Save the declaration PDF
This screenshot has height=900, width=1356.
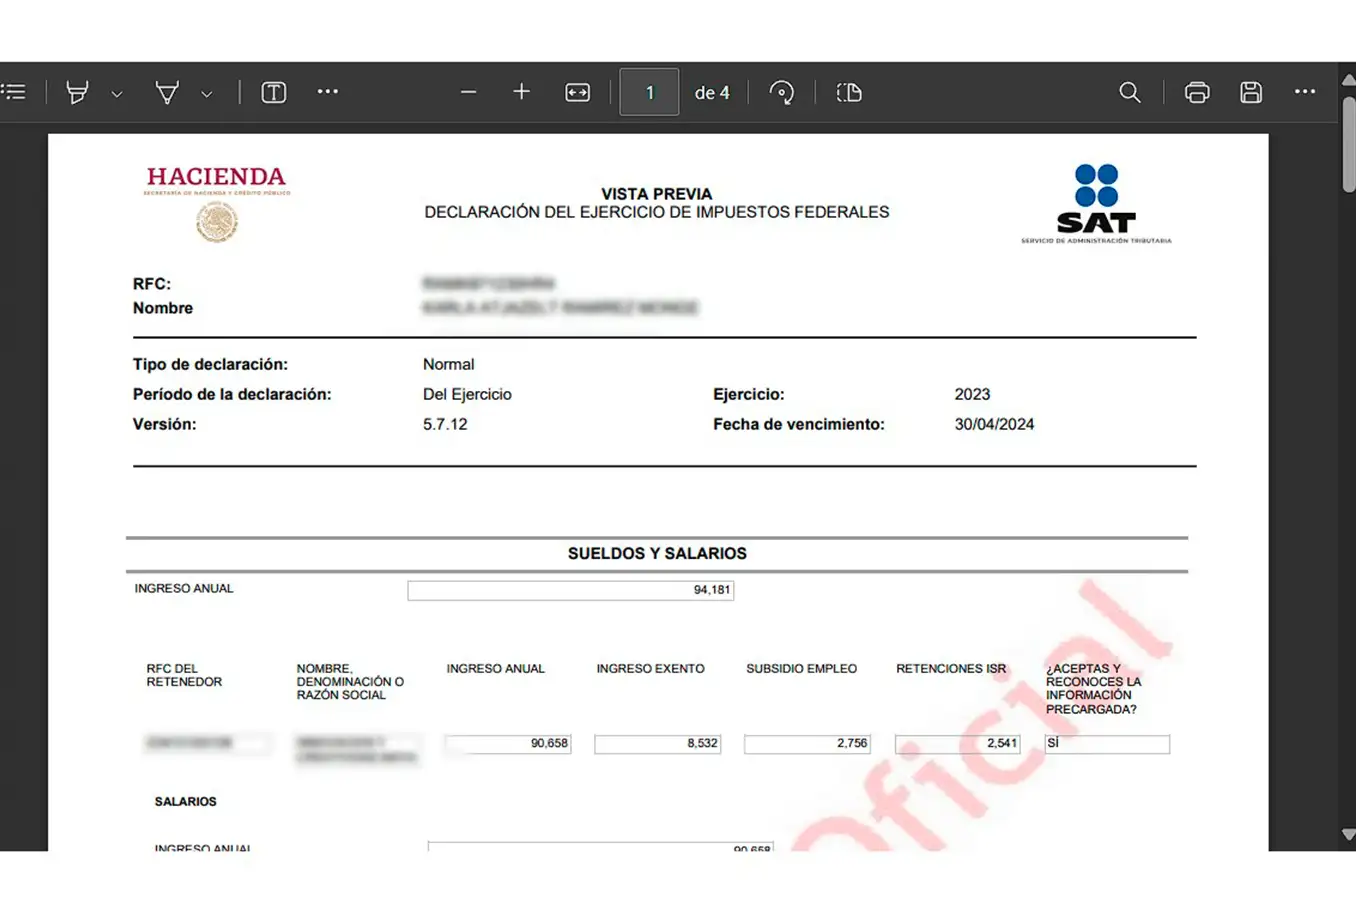click(x=1250, y=91)
